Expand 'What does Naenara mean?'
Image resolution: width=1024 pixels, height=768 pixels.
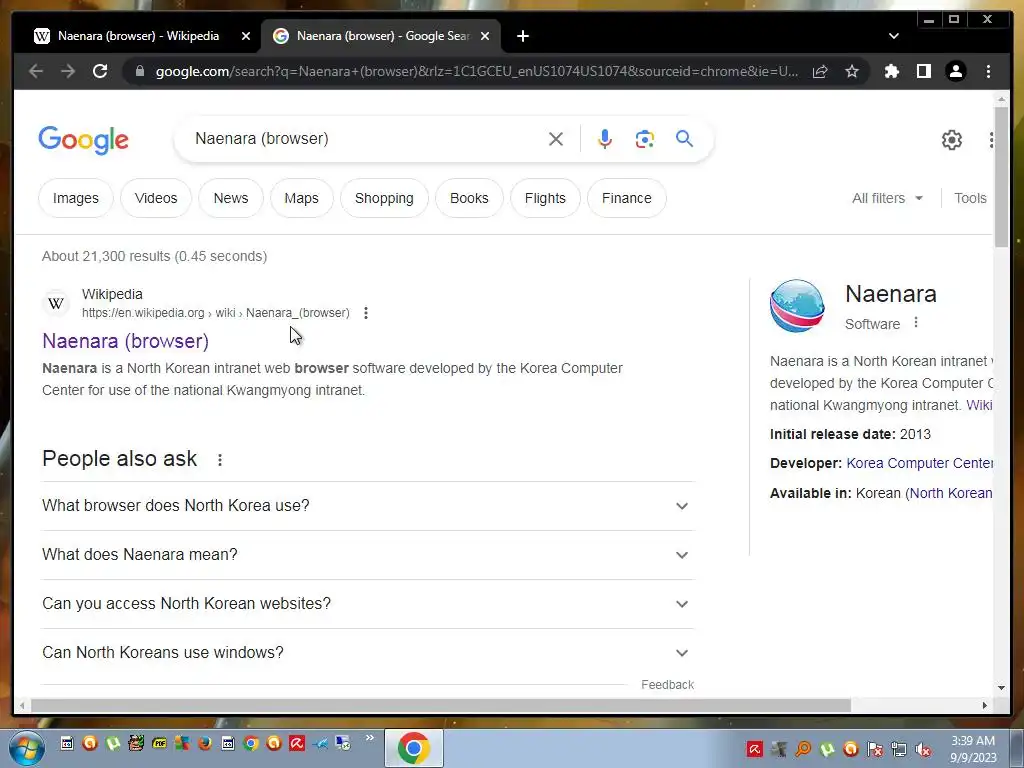(368, 554)
